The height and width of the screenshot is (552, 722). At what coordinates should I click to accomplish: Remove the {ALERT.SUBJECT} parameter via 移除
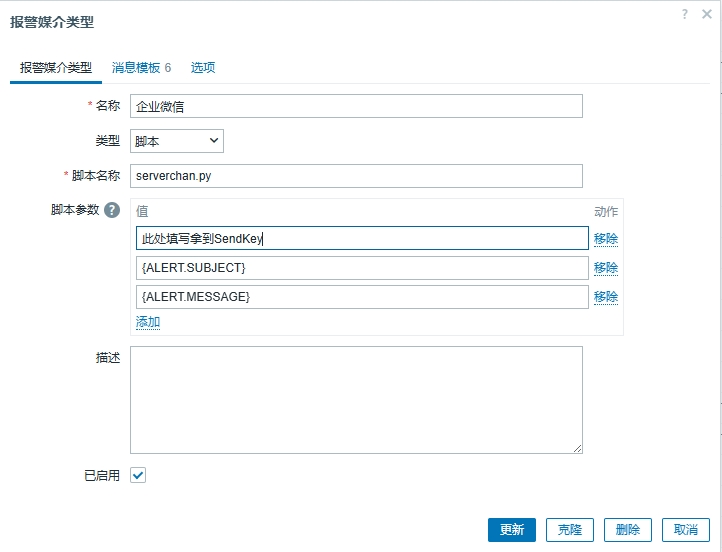click(605, 268)
